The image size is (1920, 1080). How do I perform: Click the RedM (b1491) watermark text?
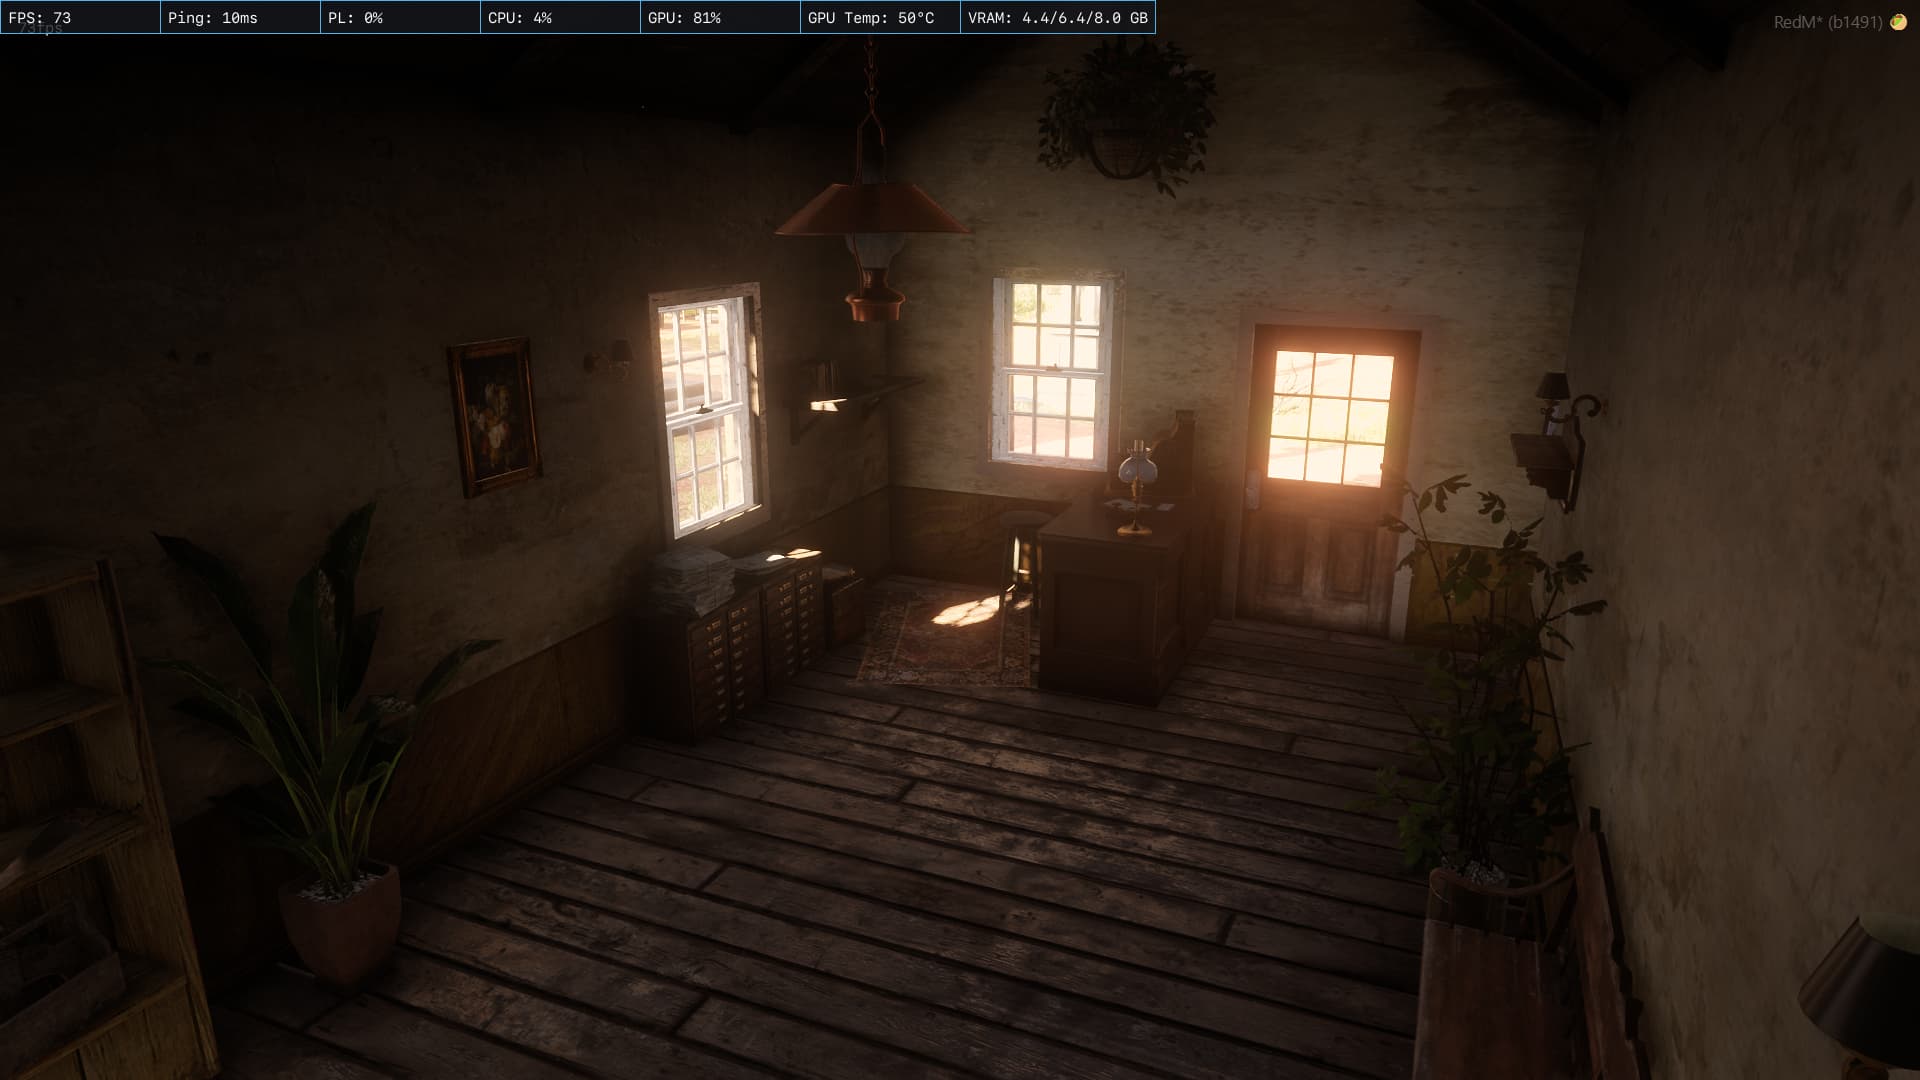coord(1827,22)
